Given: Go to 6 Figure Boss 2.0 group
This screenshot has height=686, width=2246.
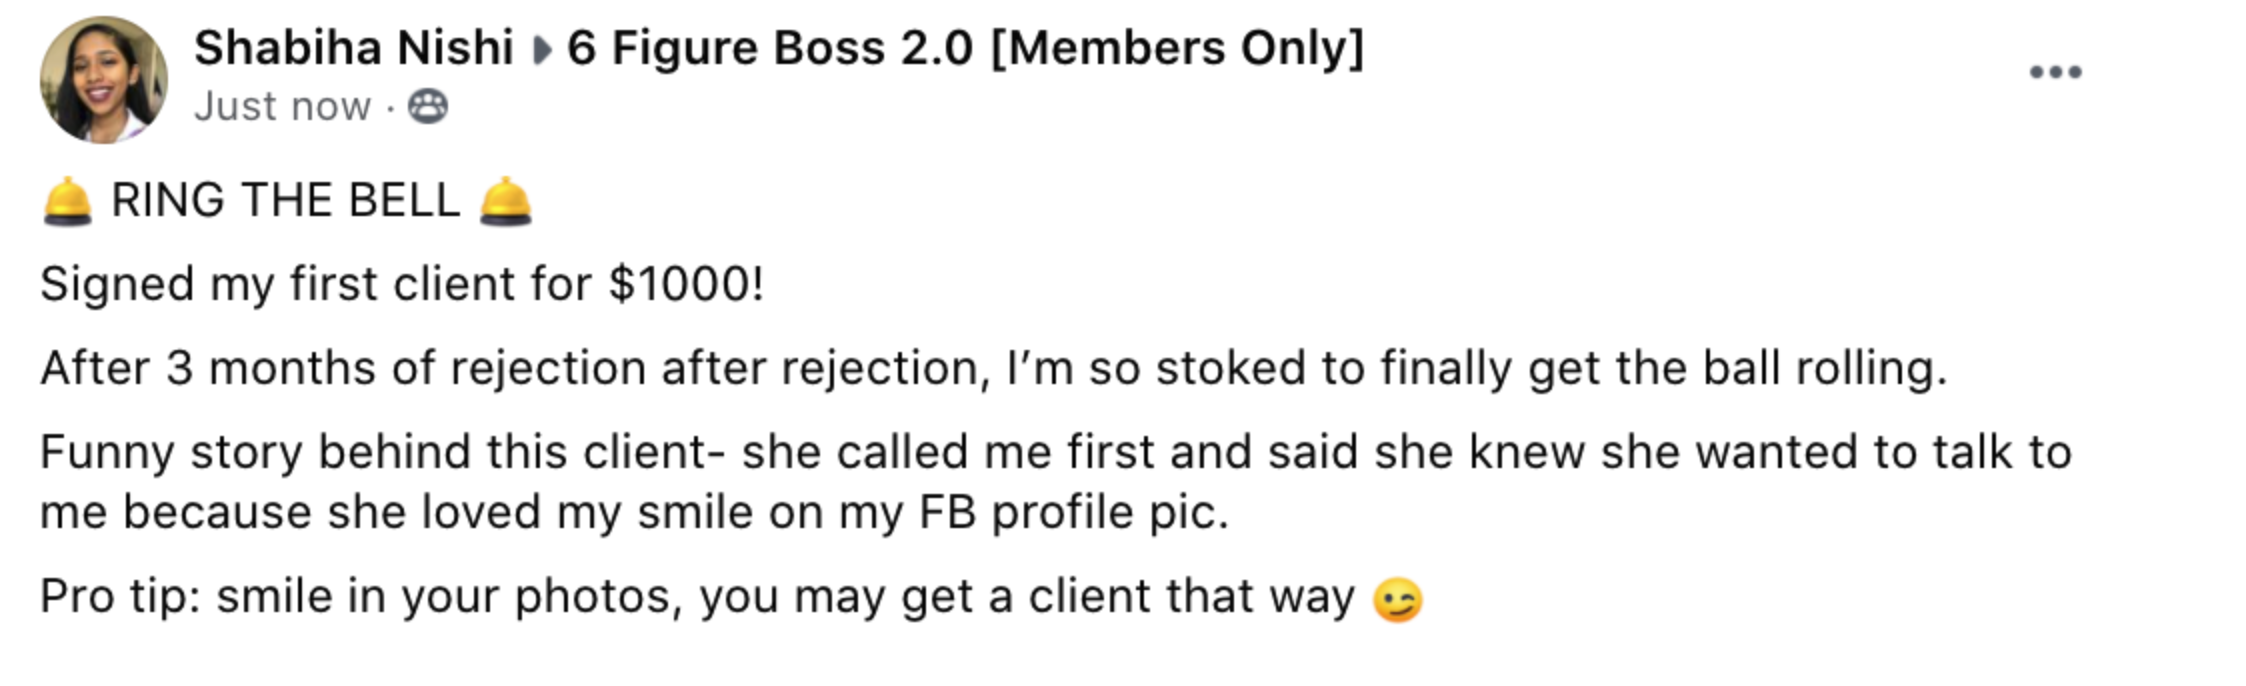Looking at the screenshot, I should (966, 48).
